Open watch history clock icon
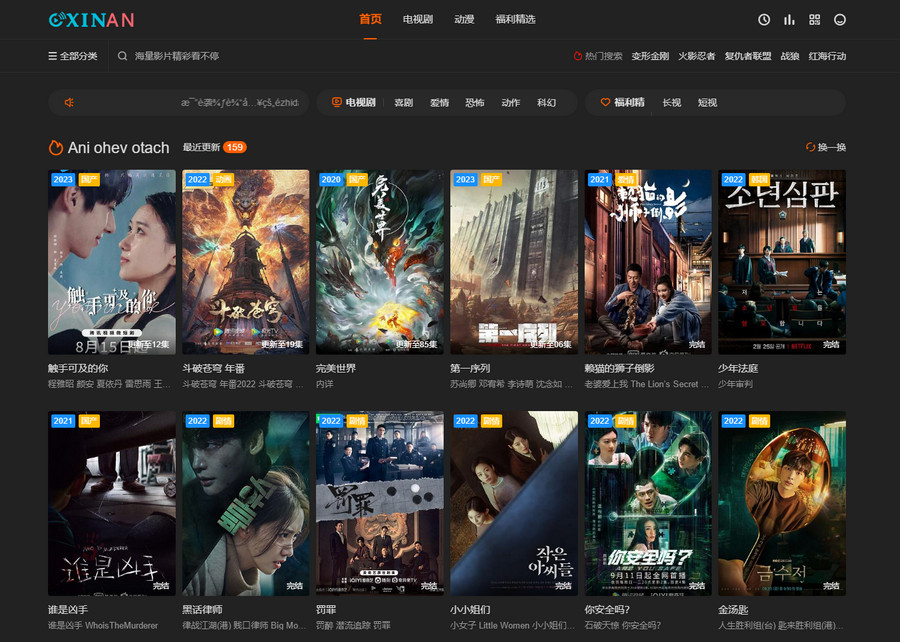The width and height of the screenshot is (900, 642). [x=764, y=19]
